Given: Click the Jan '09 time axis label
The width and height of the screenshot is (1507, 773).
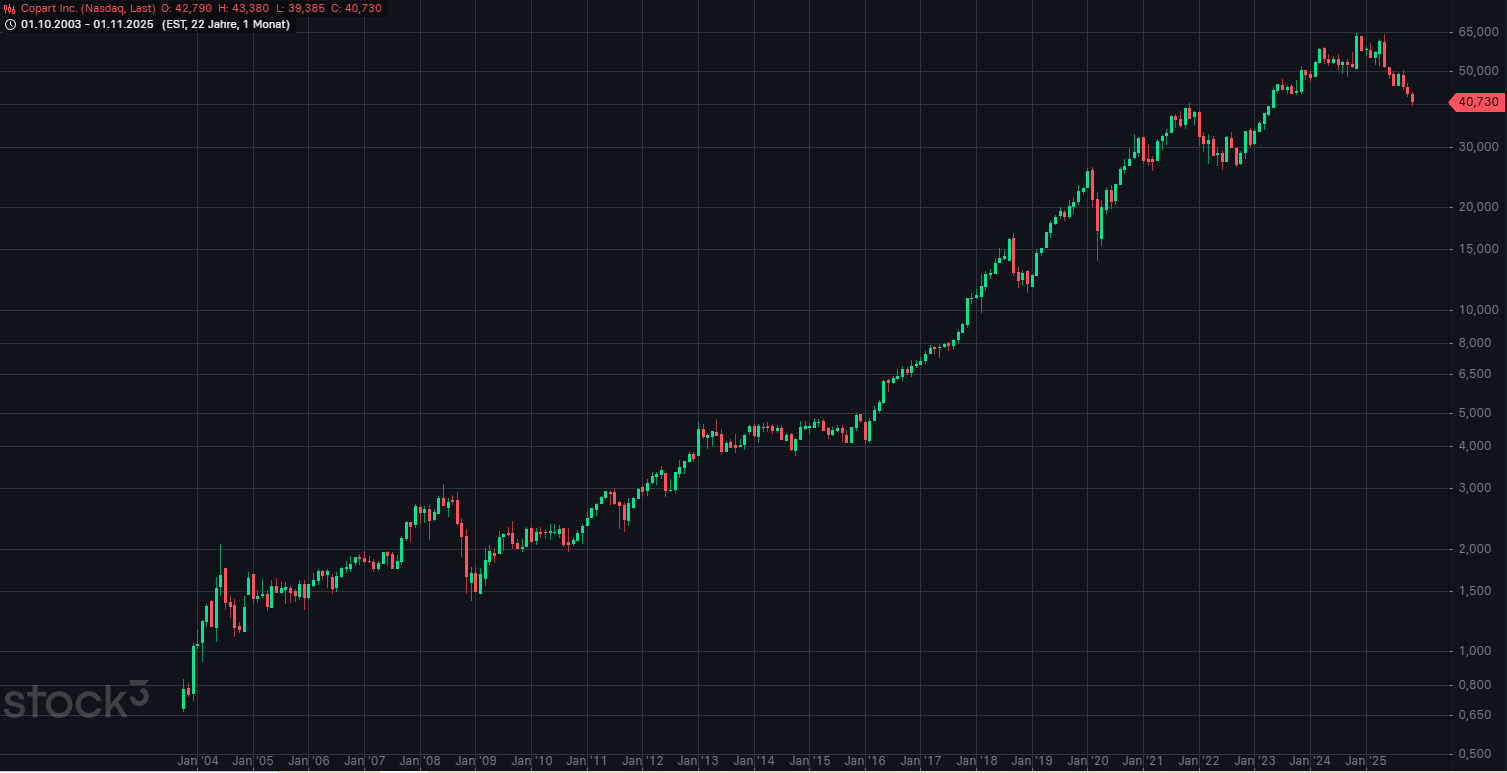Looking at the screenshot, I should (476, 761).
